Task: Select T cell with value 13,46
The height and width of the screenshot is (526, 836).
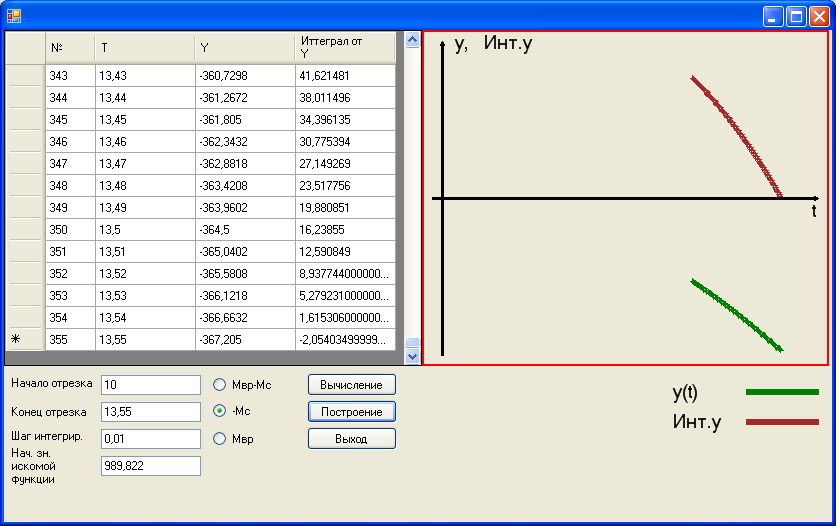Action: [145, 142]
